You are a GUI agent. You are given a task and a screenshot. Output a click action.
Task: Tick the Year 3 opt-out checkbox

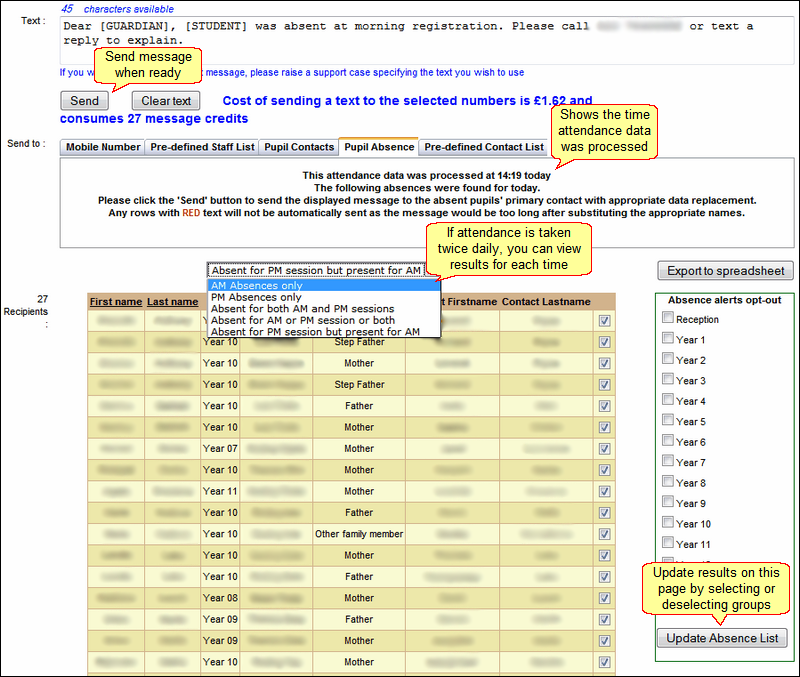668,379
